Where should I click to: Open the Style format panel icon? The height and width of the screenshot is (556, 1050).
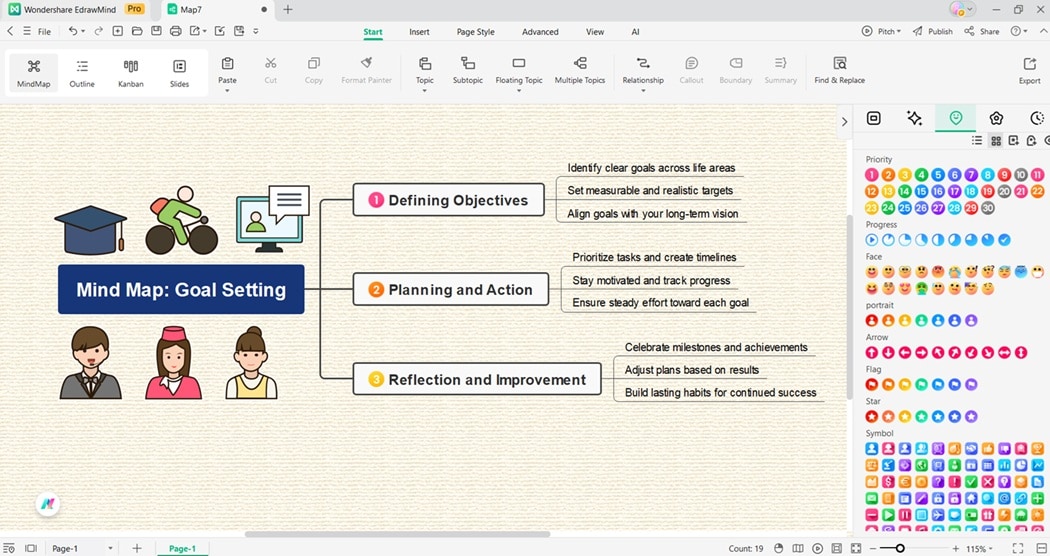coord(873,119)
